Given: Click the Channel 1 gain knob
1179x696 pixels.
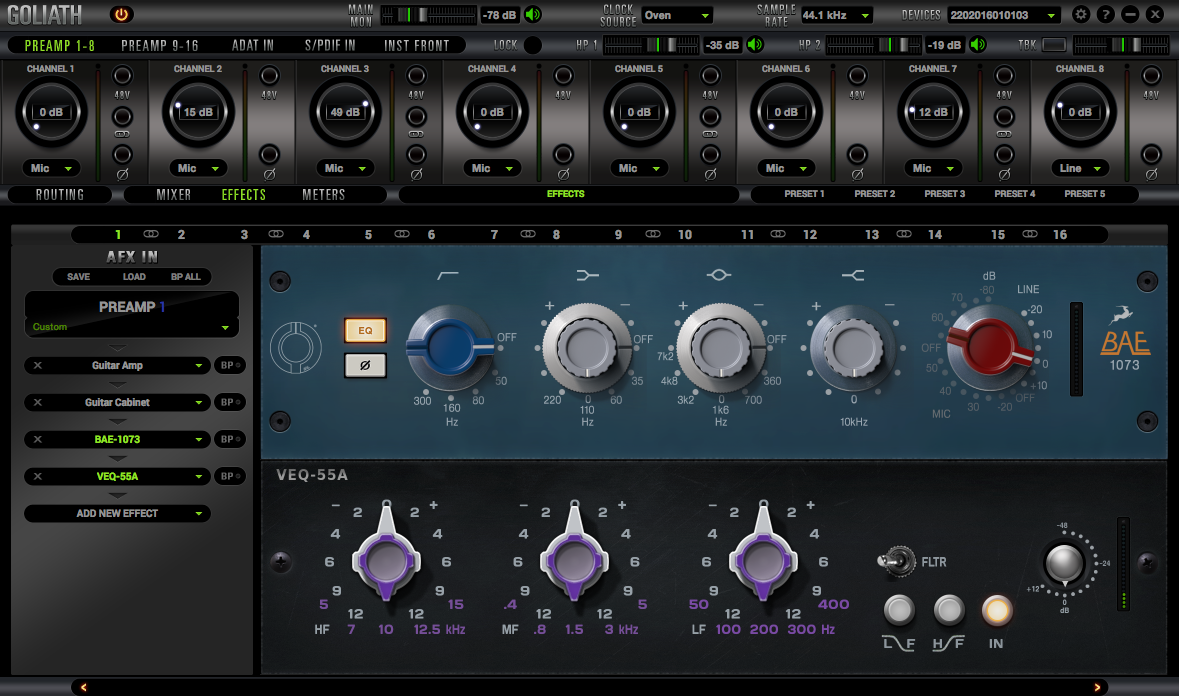Looking at the screenshot, I should (x=51, y=112).
